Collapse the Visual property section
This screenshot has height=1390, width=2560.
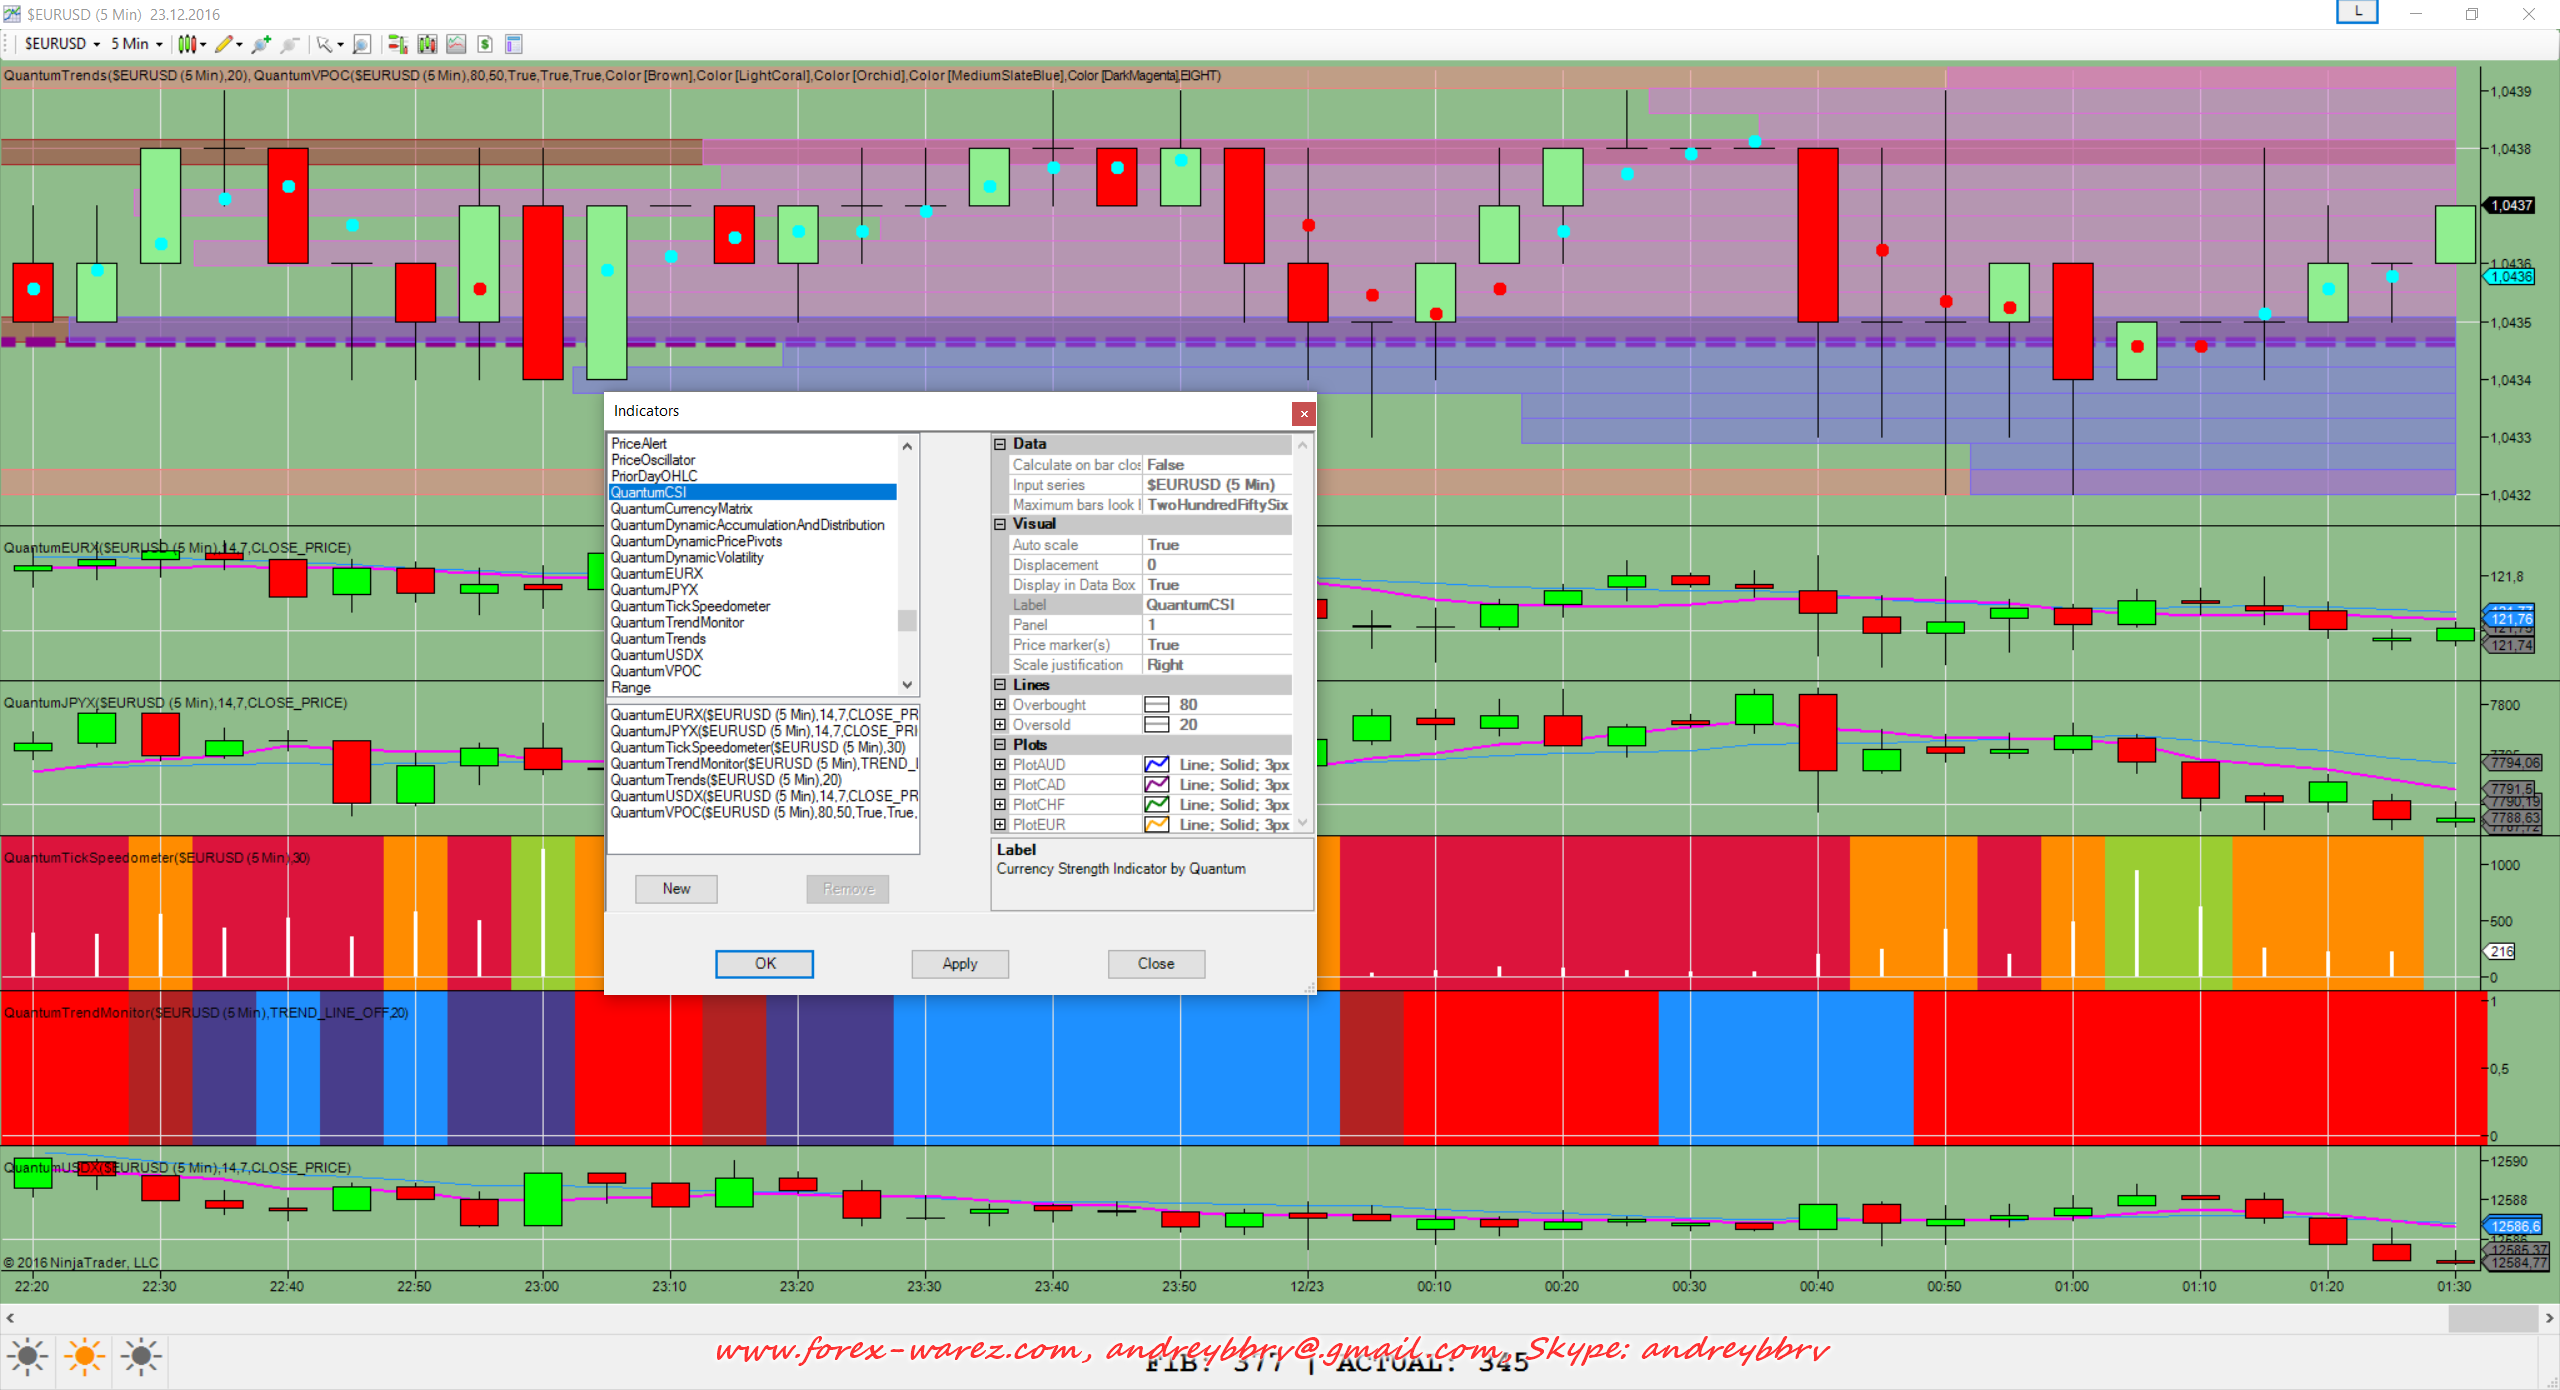[1000, 524]
